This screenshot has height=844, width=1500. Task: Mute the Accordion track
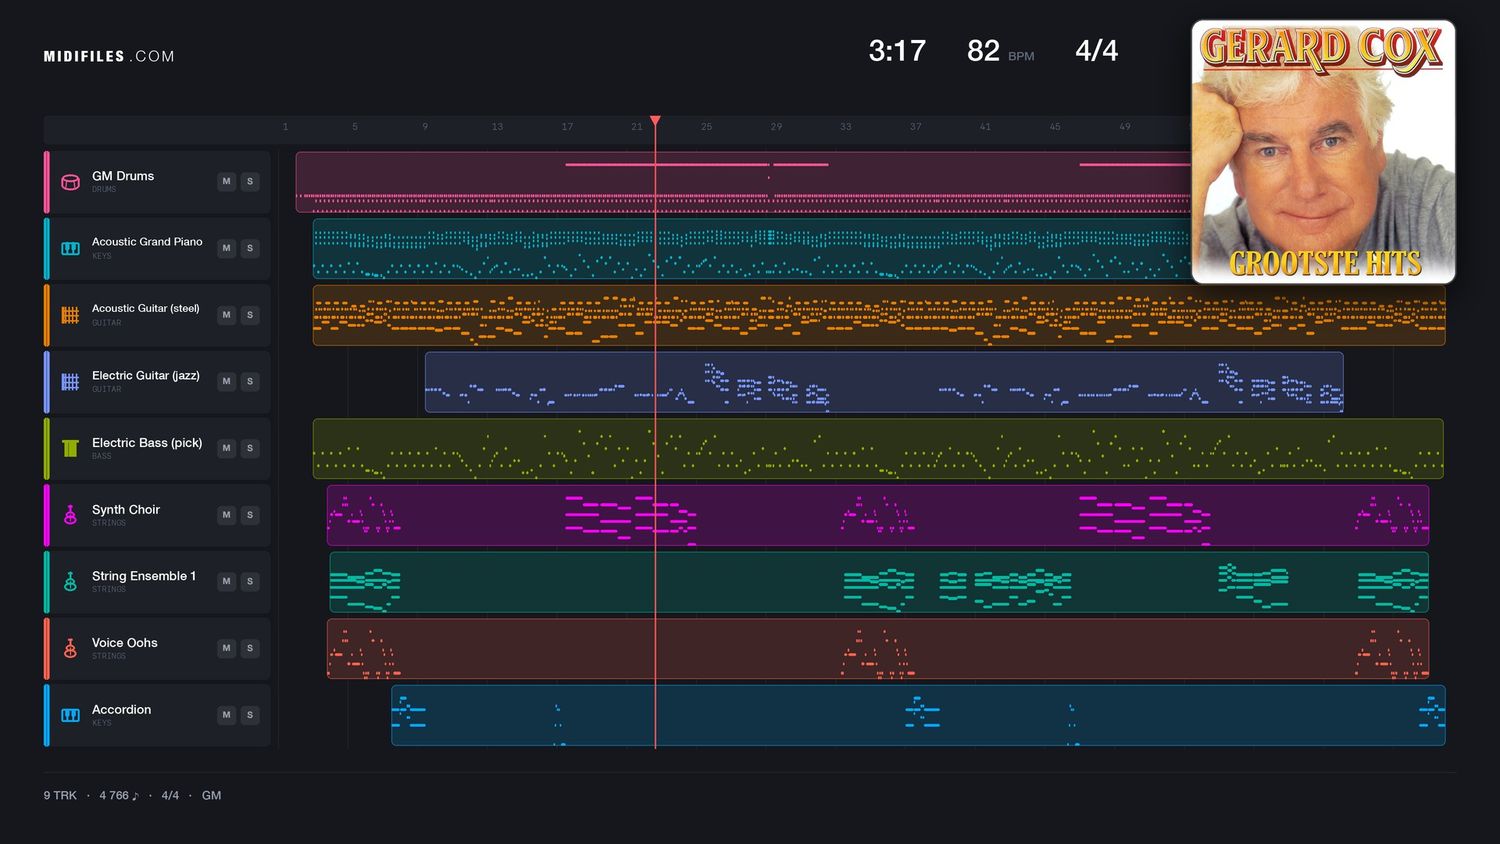tap(226, 715)
